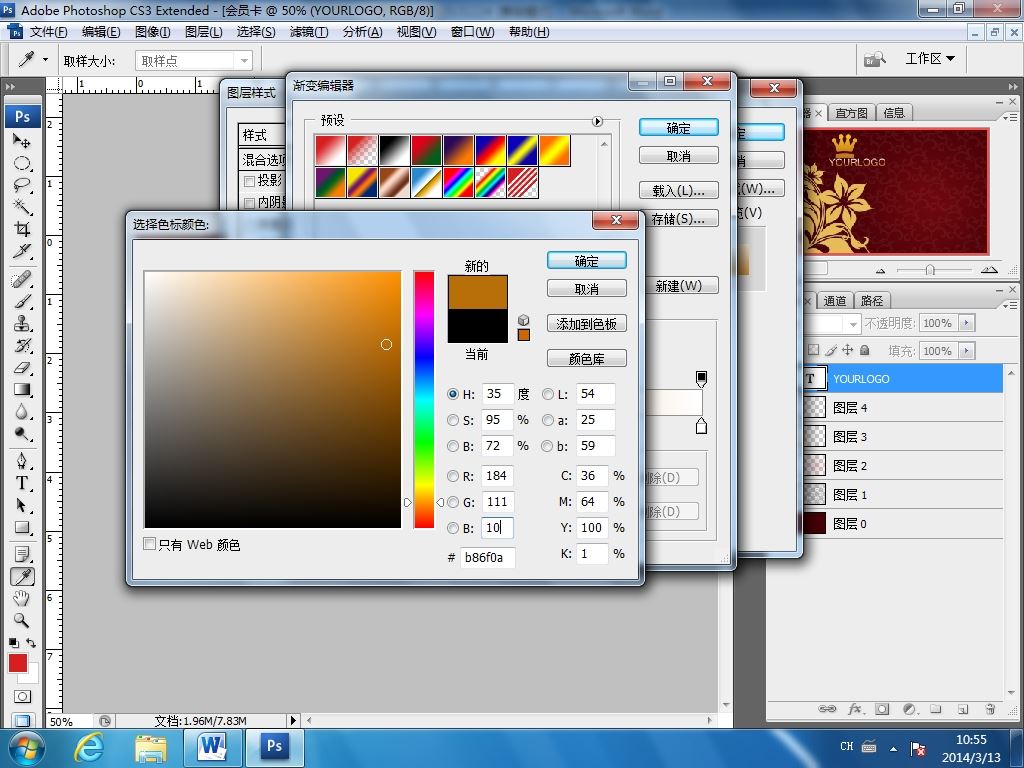Screen dimensions: 1024x768
Task: Select the Horizontal Type tool
Action: click(22, 483)
